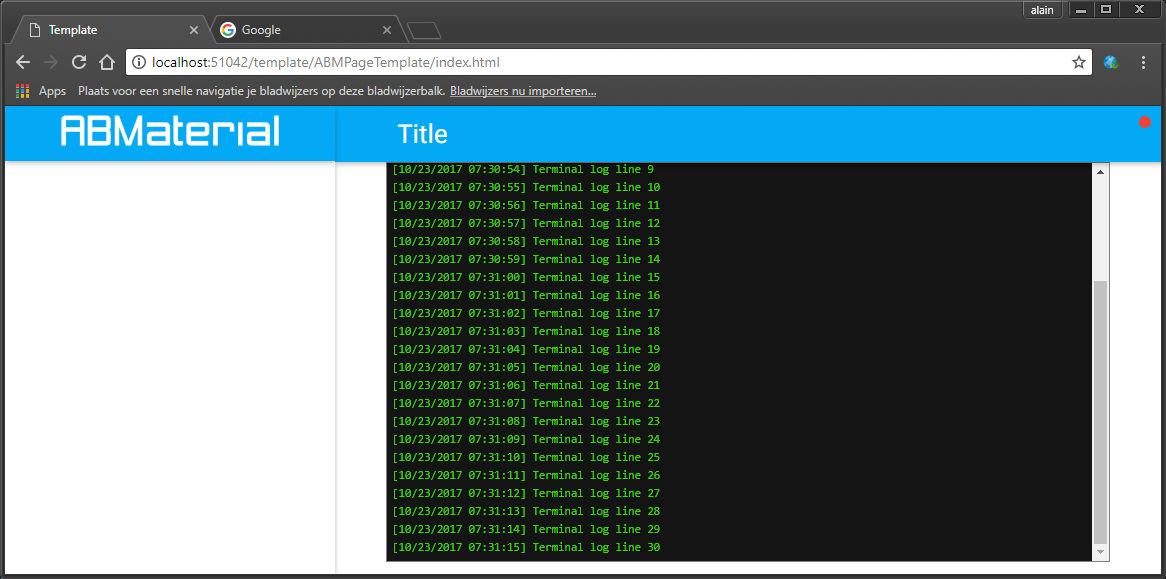The image size is (1166, 579).
Task: Select Terminal log line 26
Action: (526, 475)
